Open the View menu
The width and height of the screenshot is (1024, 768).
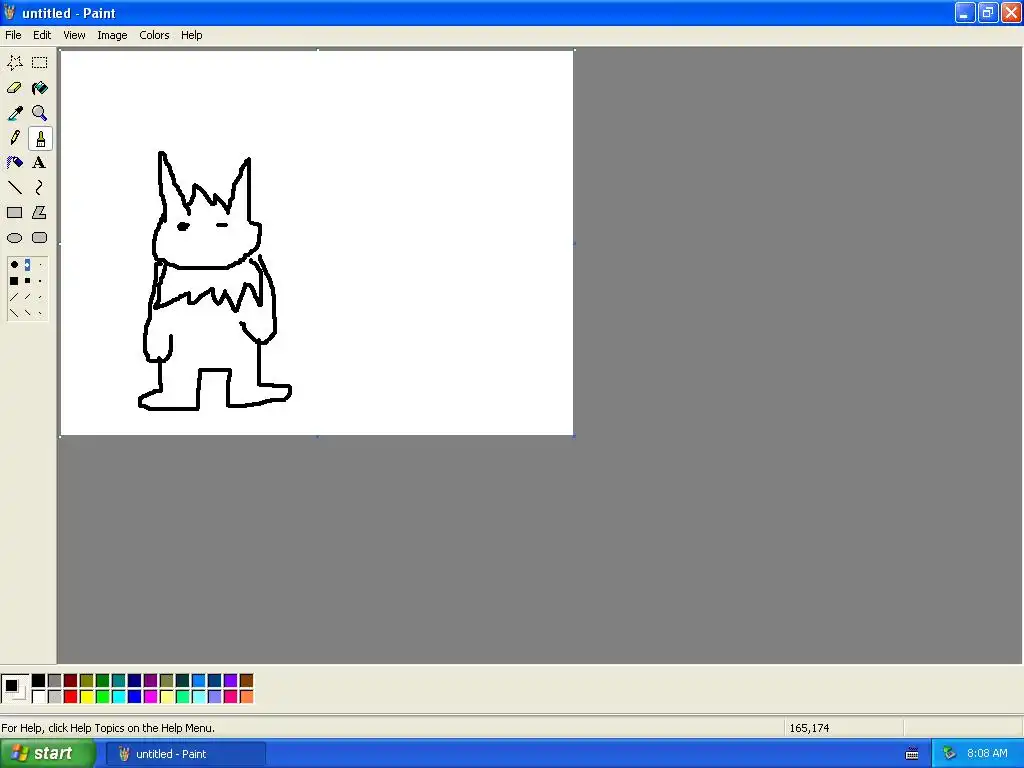click(74, 35)
